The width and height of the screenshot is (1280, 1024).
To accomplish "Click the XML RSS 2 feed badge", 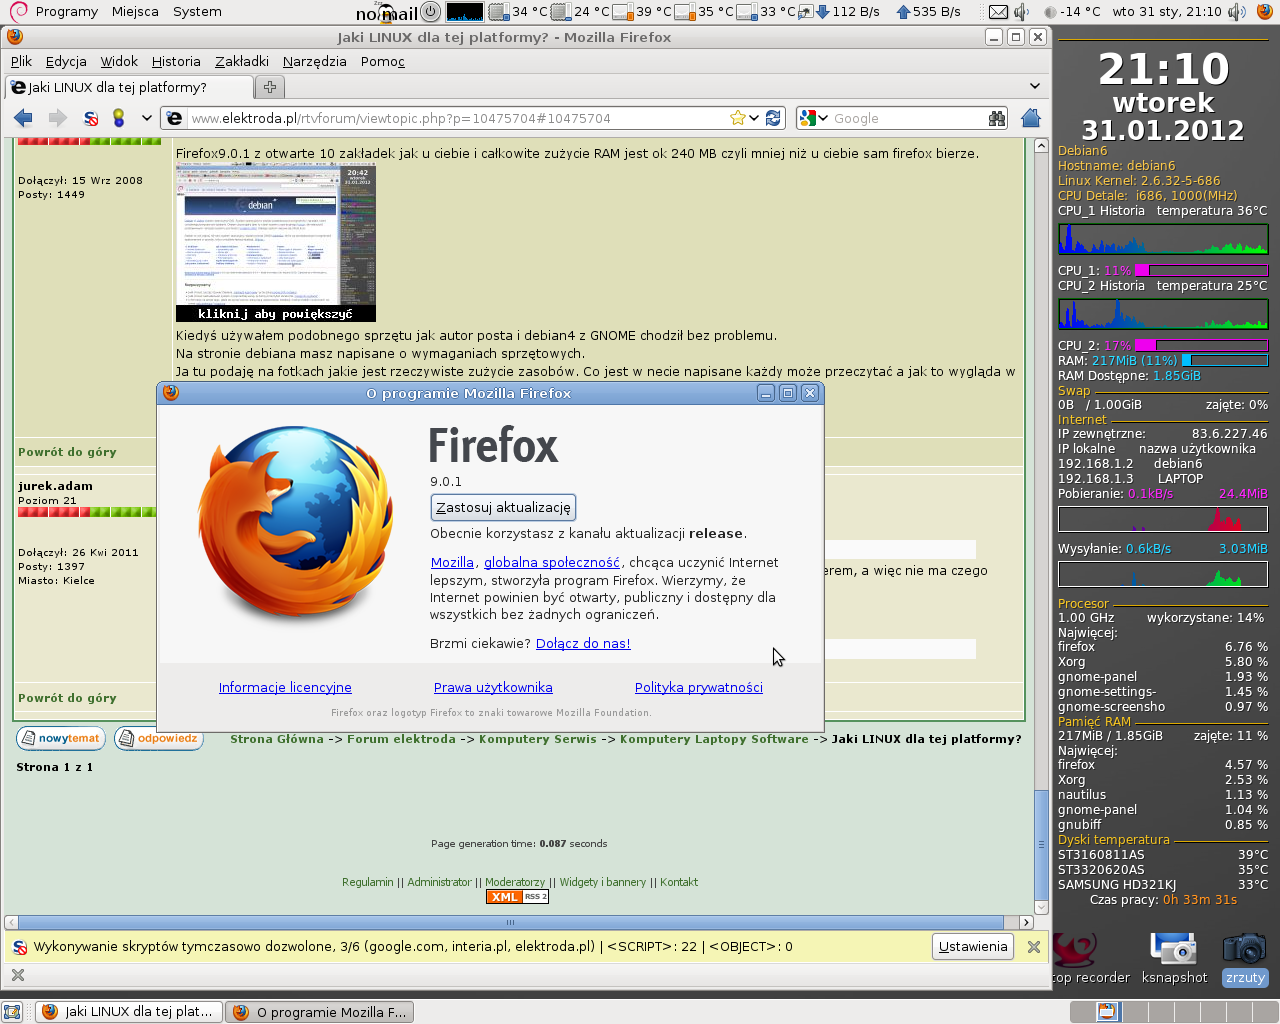I will [x=517, y=897].
